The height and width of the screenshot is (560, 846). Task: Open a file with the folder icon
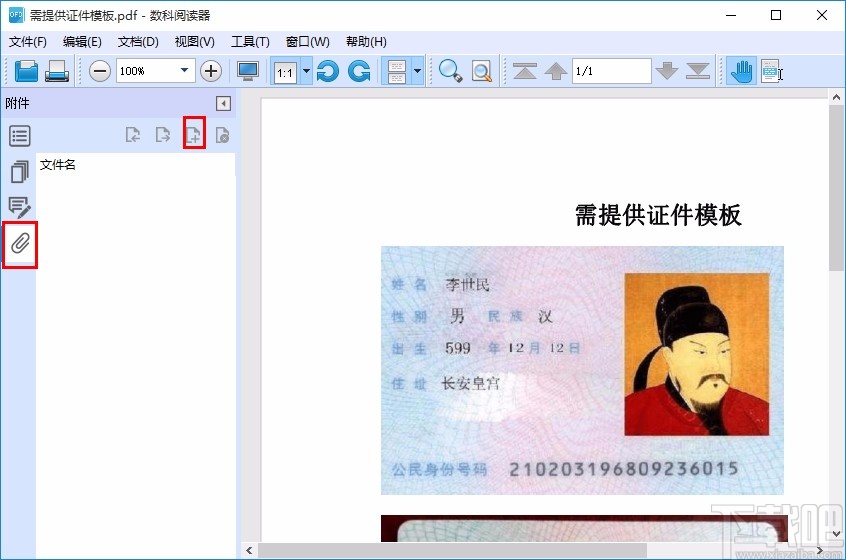[x=26, y=71]
